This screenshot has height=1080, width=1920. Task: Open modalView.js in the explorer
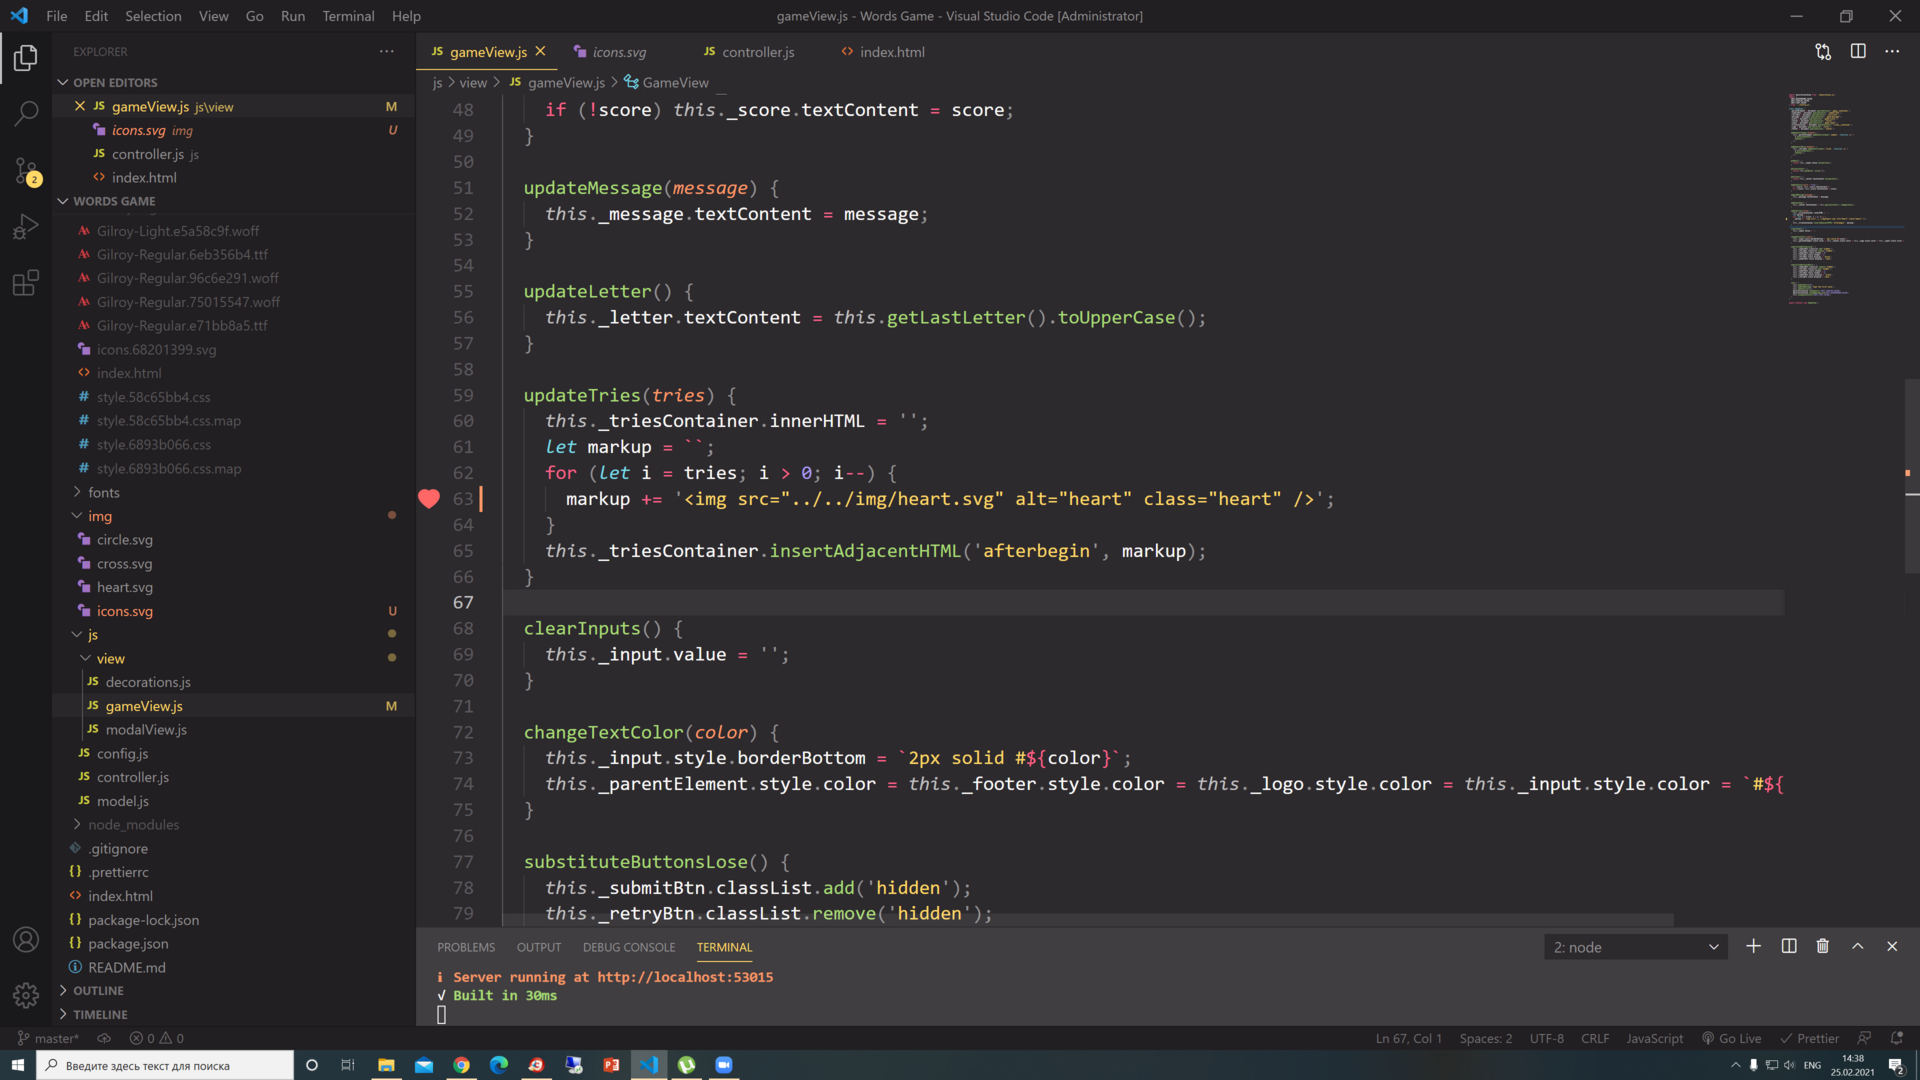[146, 729]
